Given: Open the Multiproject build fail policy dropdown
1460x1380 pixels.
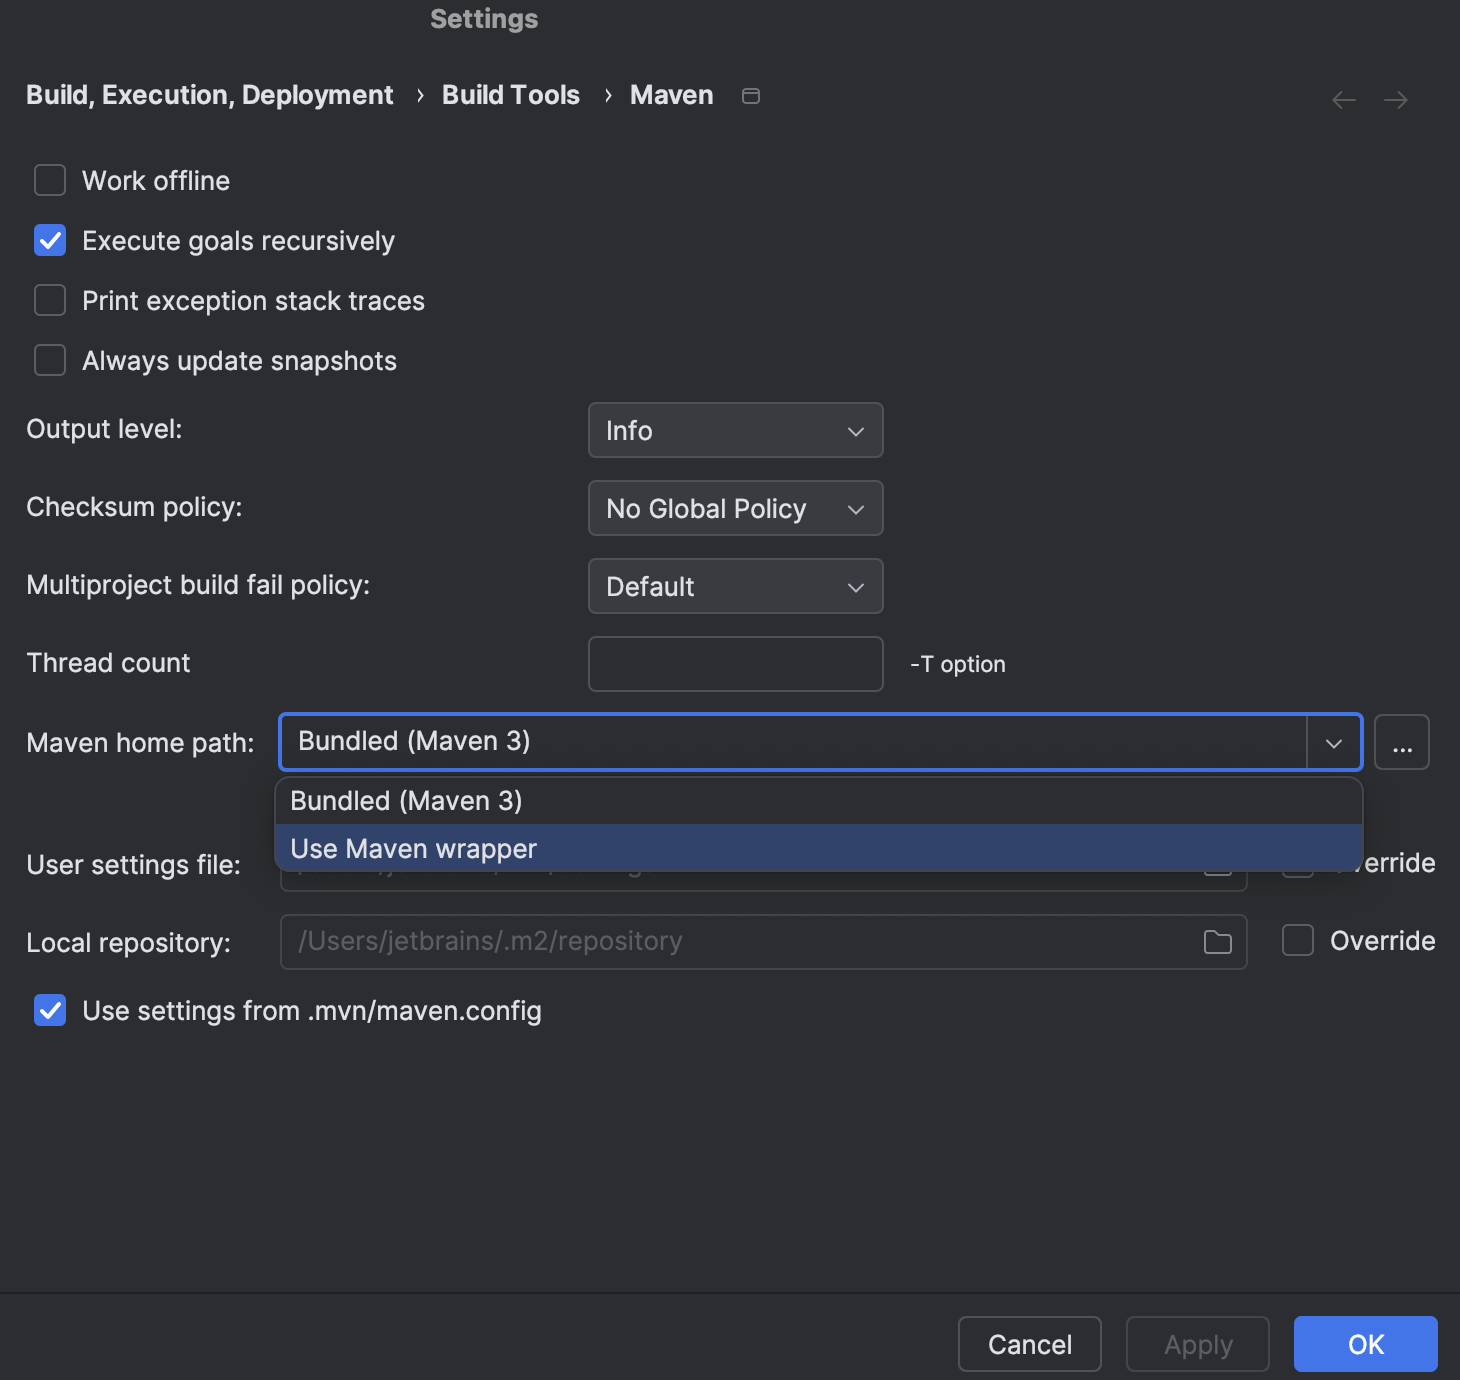Looking at the screenshot, I should coord(735,586).
